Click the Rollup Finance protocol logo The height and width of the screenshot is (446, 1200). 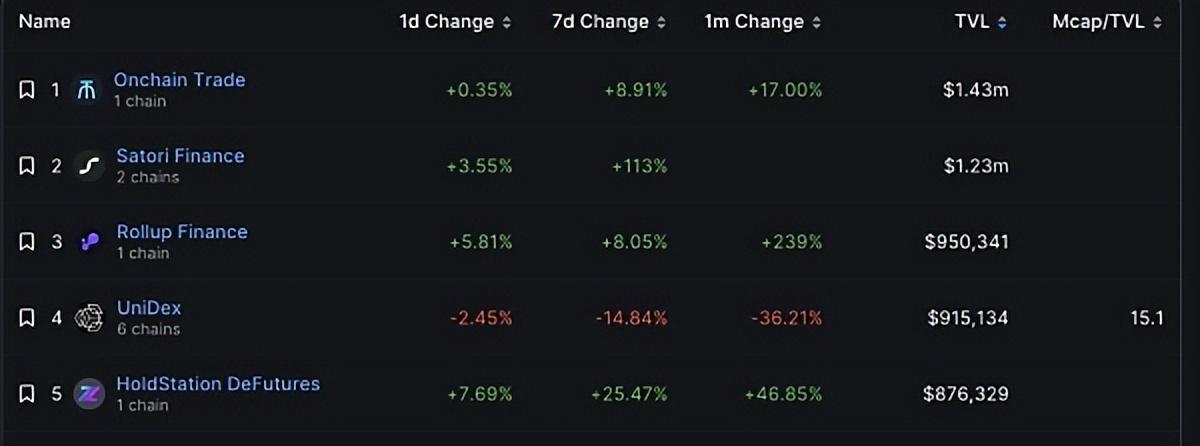tap(90, 242)
